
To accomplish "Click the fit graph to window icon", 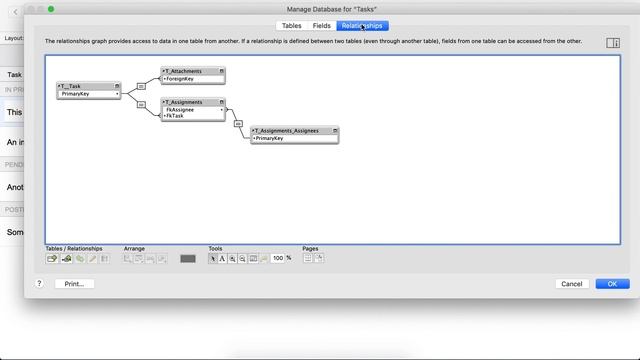I will coord(253,258).
